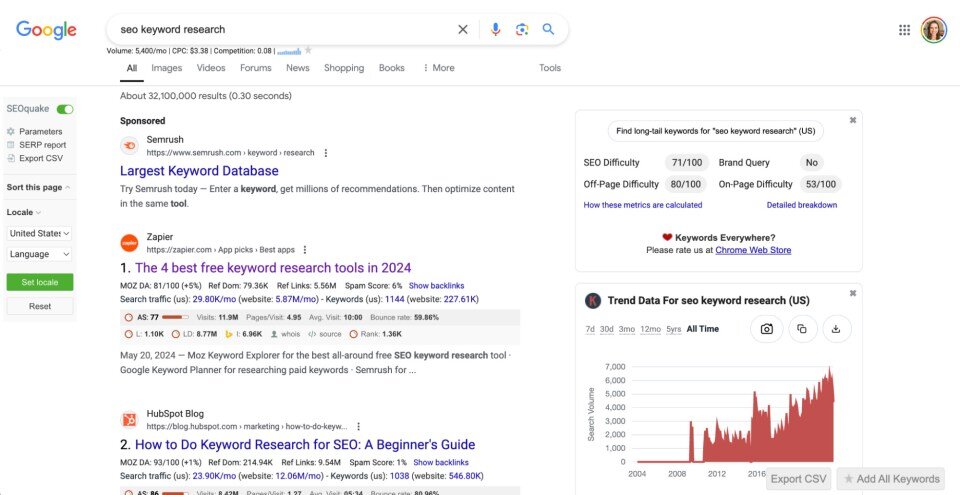Close the SEO Difficulty widget
Viewport: 960px width, 495px height.
click(x=852, y=120)
